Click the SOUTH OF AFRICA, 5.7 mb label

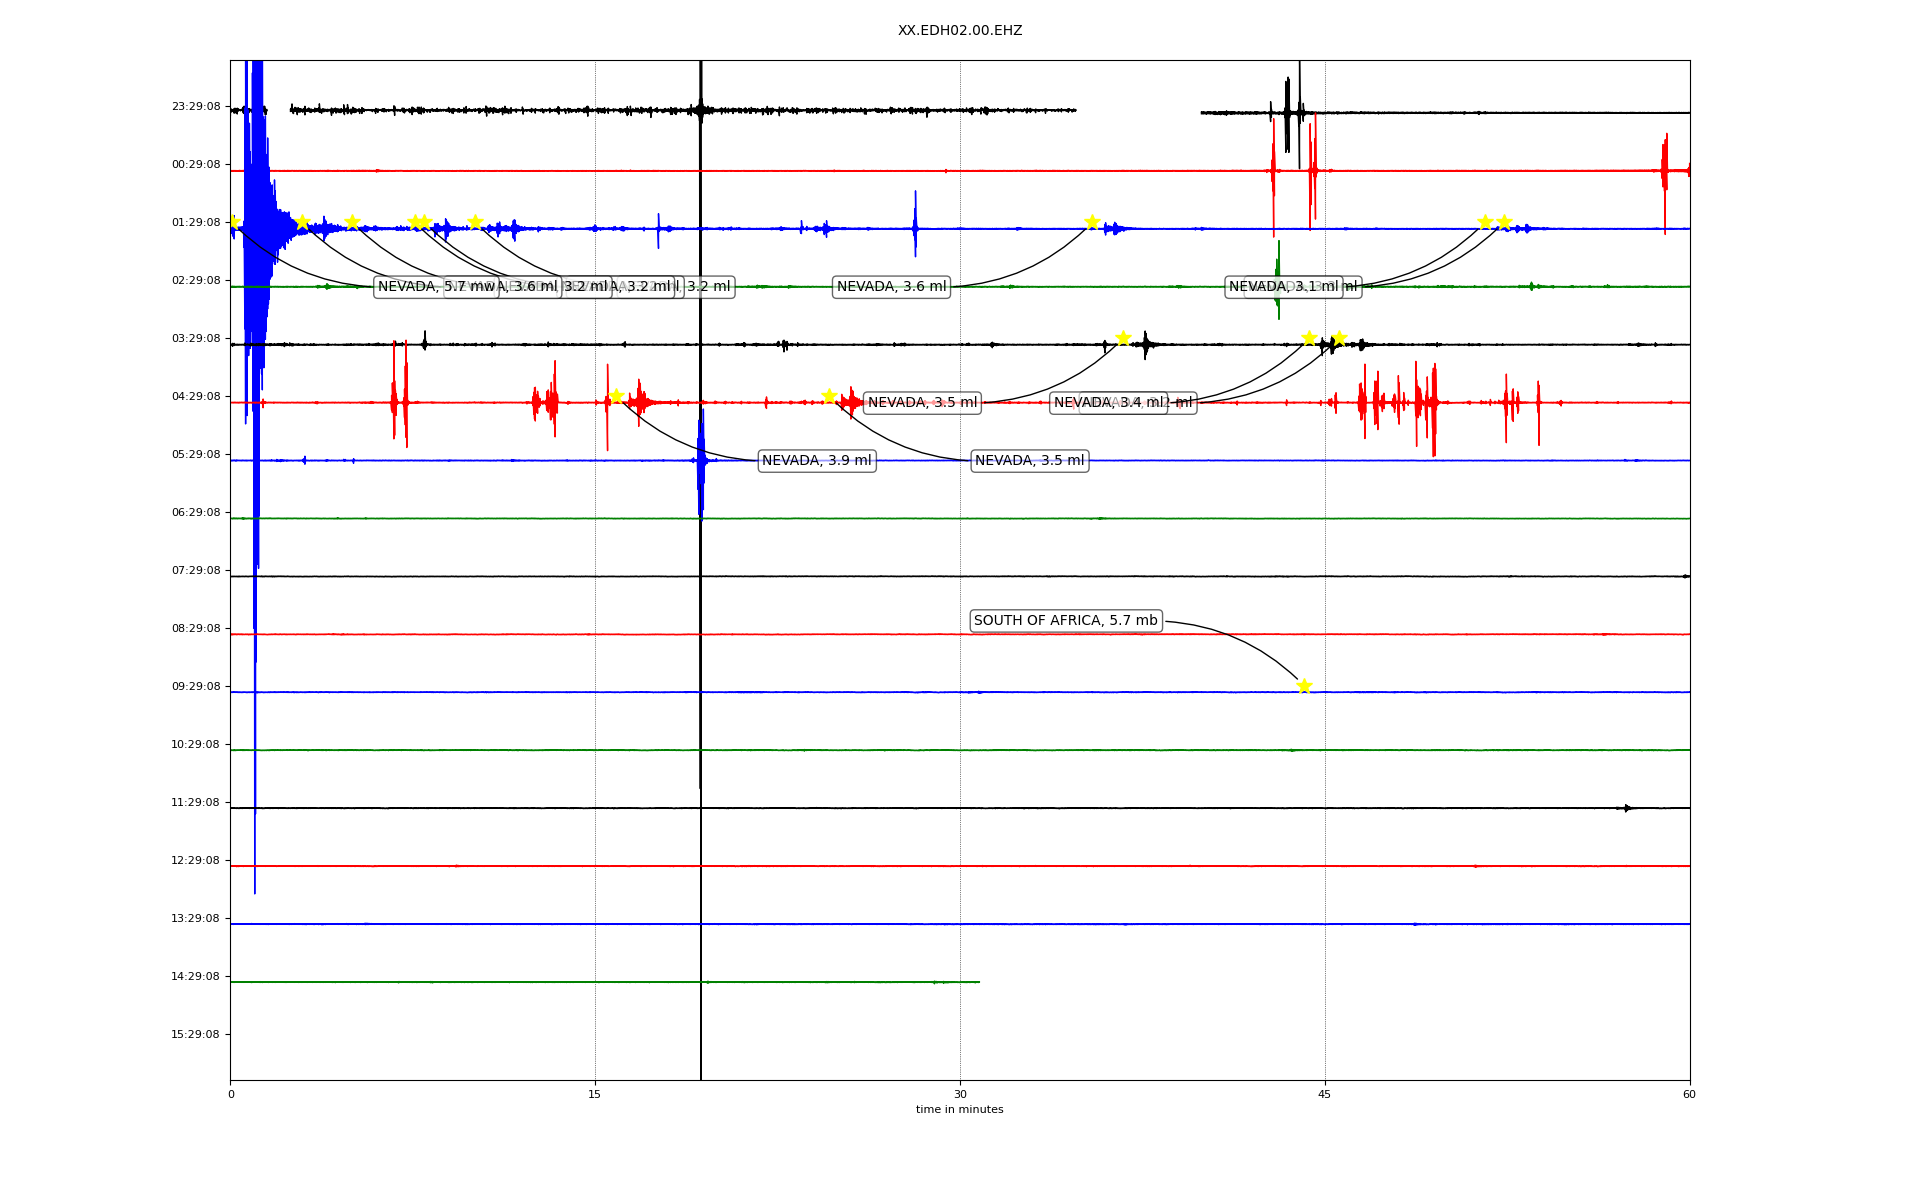[x=1065, y=621]
